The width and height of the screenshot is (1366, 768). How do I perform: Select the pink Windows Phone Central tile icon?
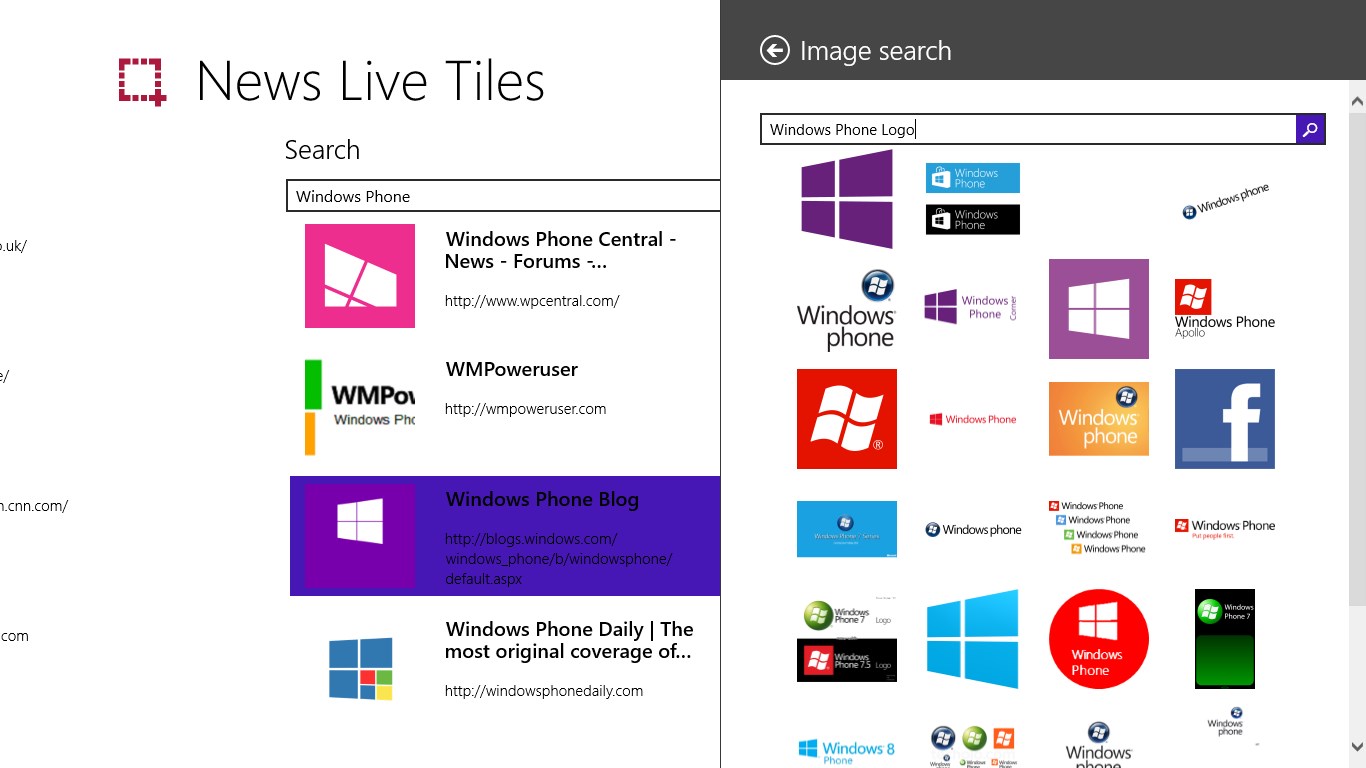[360, 276]
